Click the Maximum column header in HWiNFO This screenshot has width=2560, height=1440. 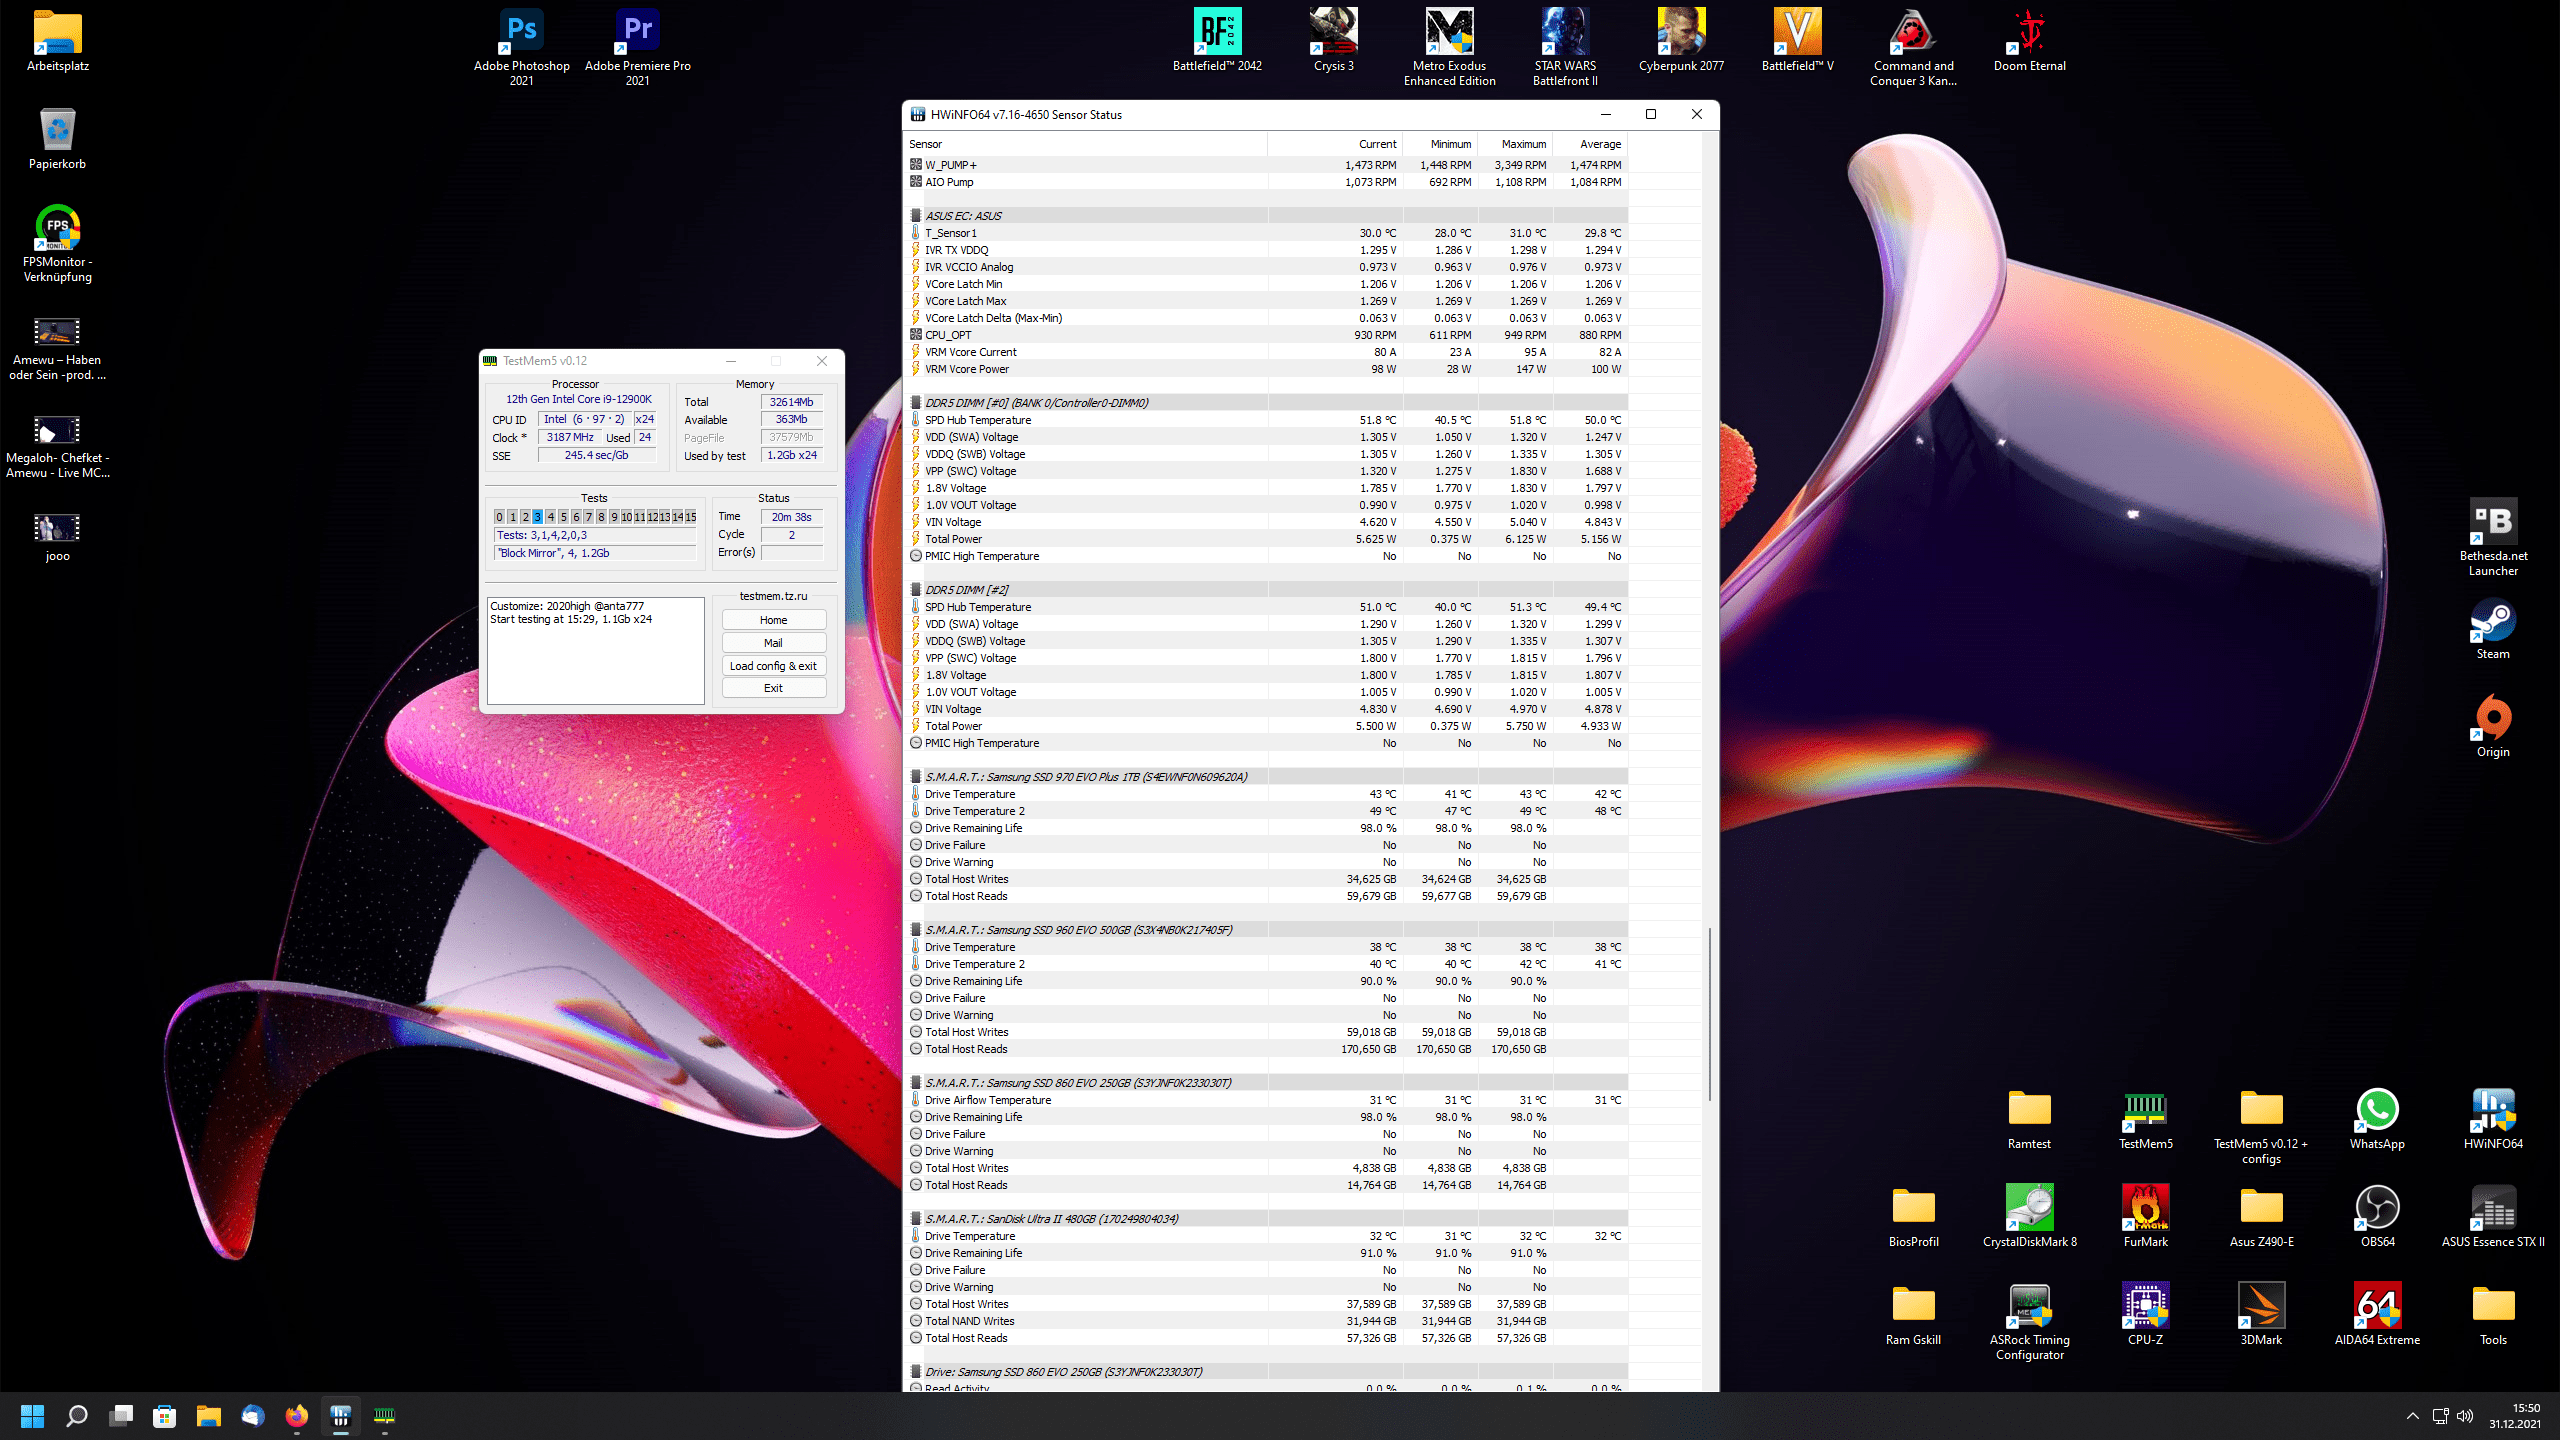pos(1522,144)
